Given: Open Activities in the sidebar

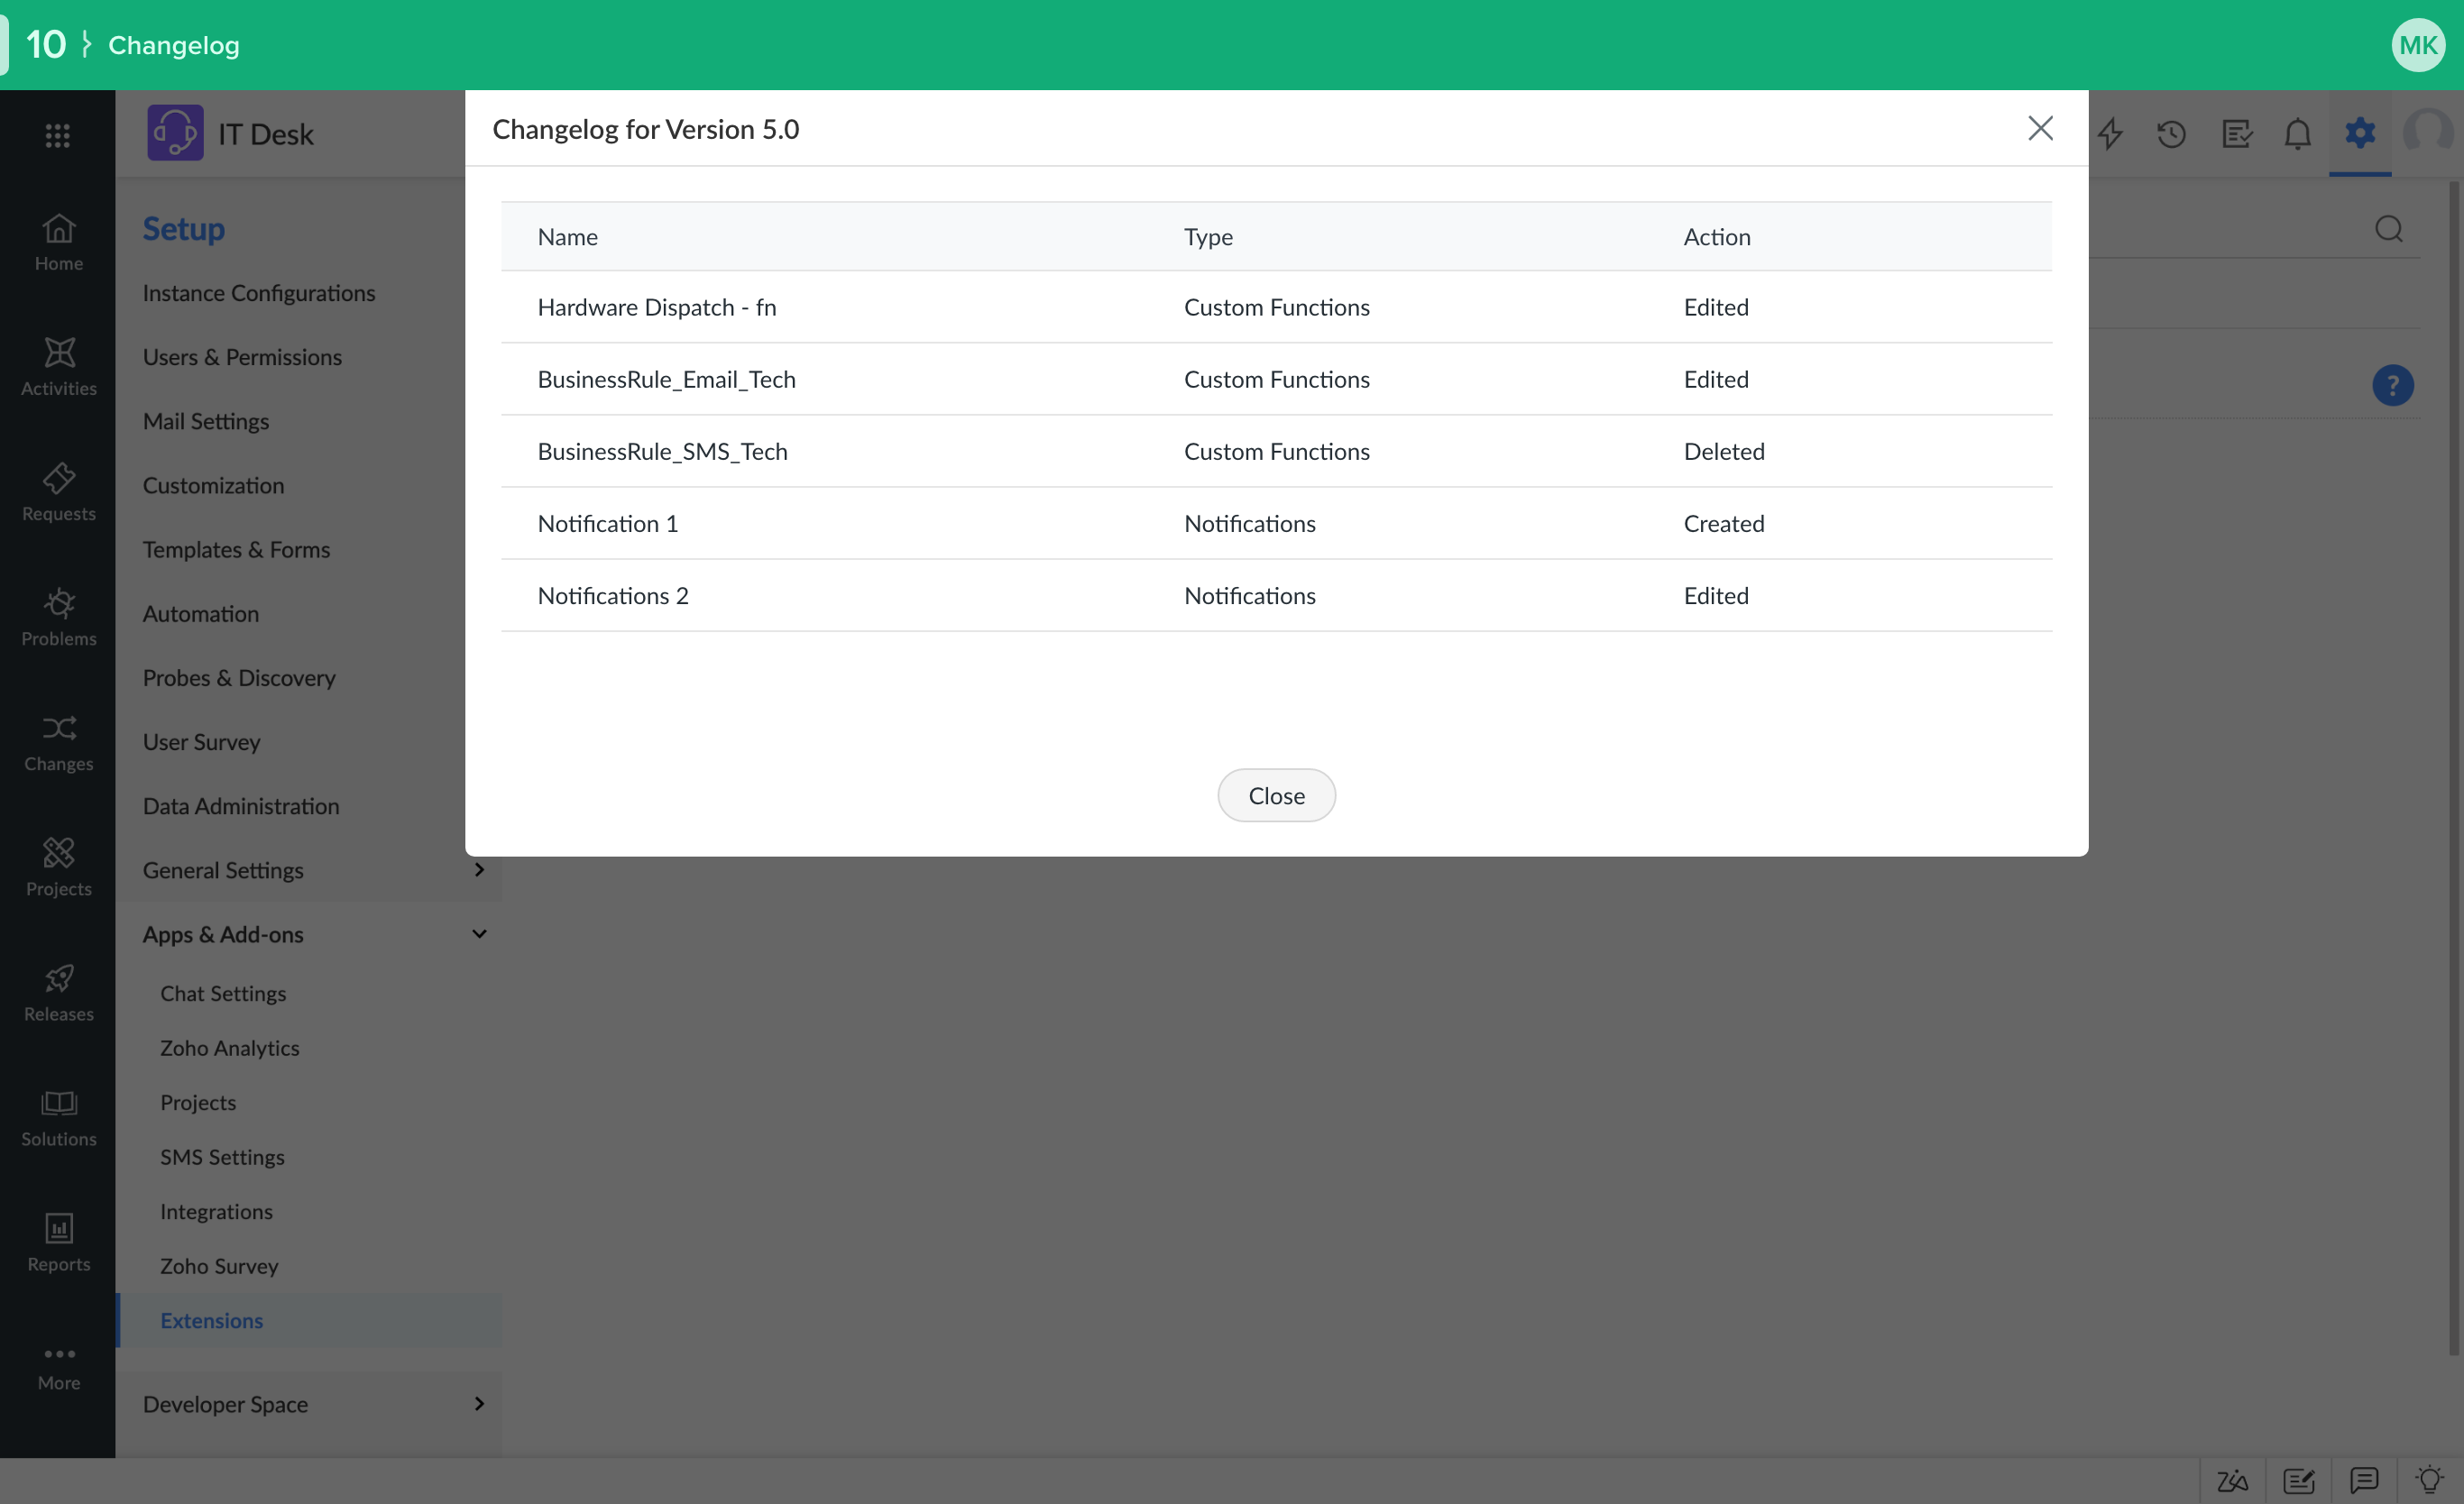Looking at the screenshot, I should (58, 366).
